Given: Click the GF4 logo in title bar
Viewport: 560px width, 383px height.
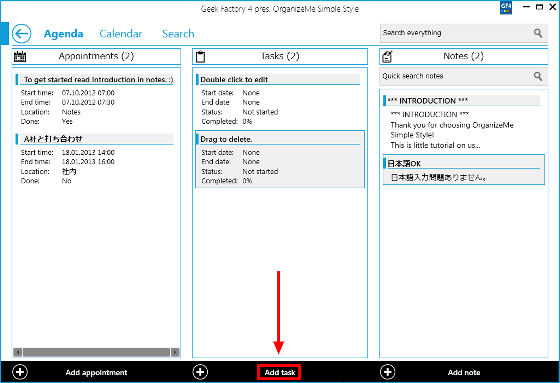Looking at the screenshot, I should click(x=506, y=8).
